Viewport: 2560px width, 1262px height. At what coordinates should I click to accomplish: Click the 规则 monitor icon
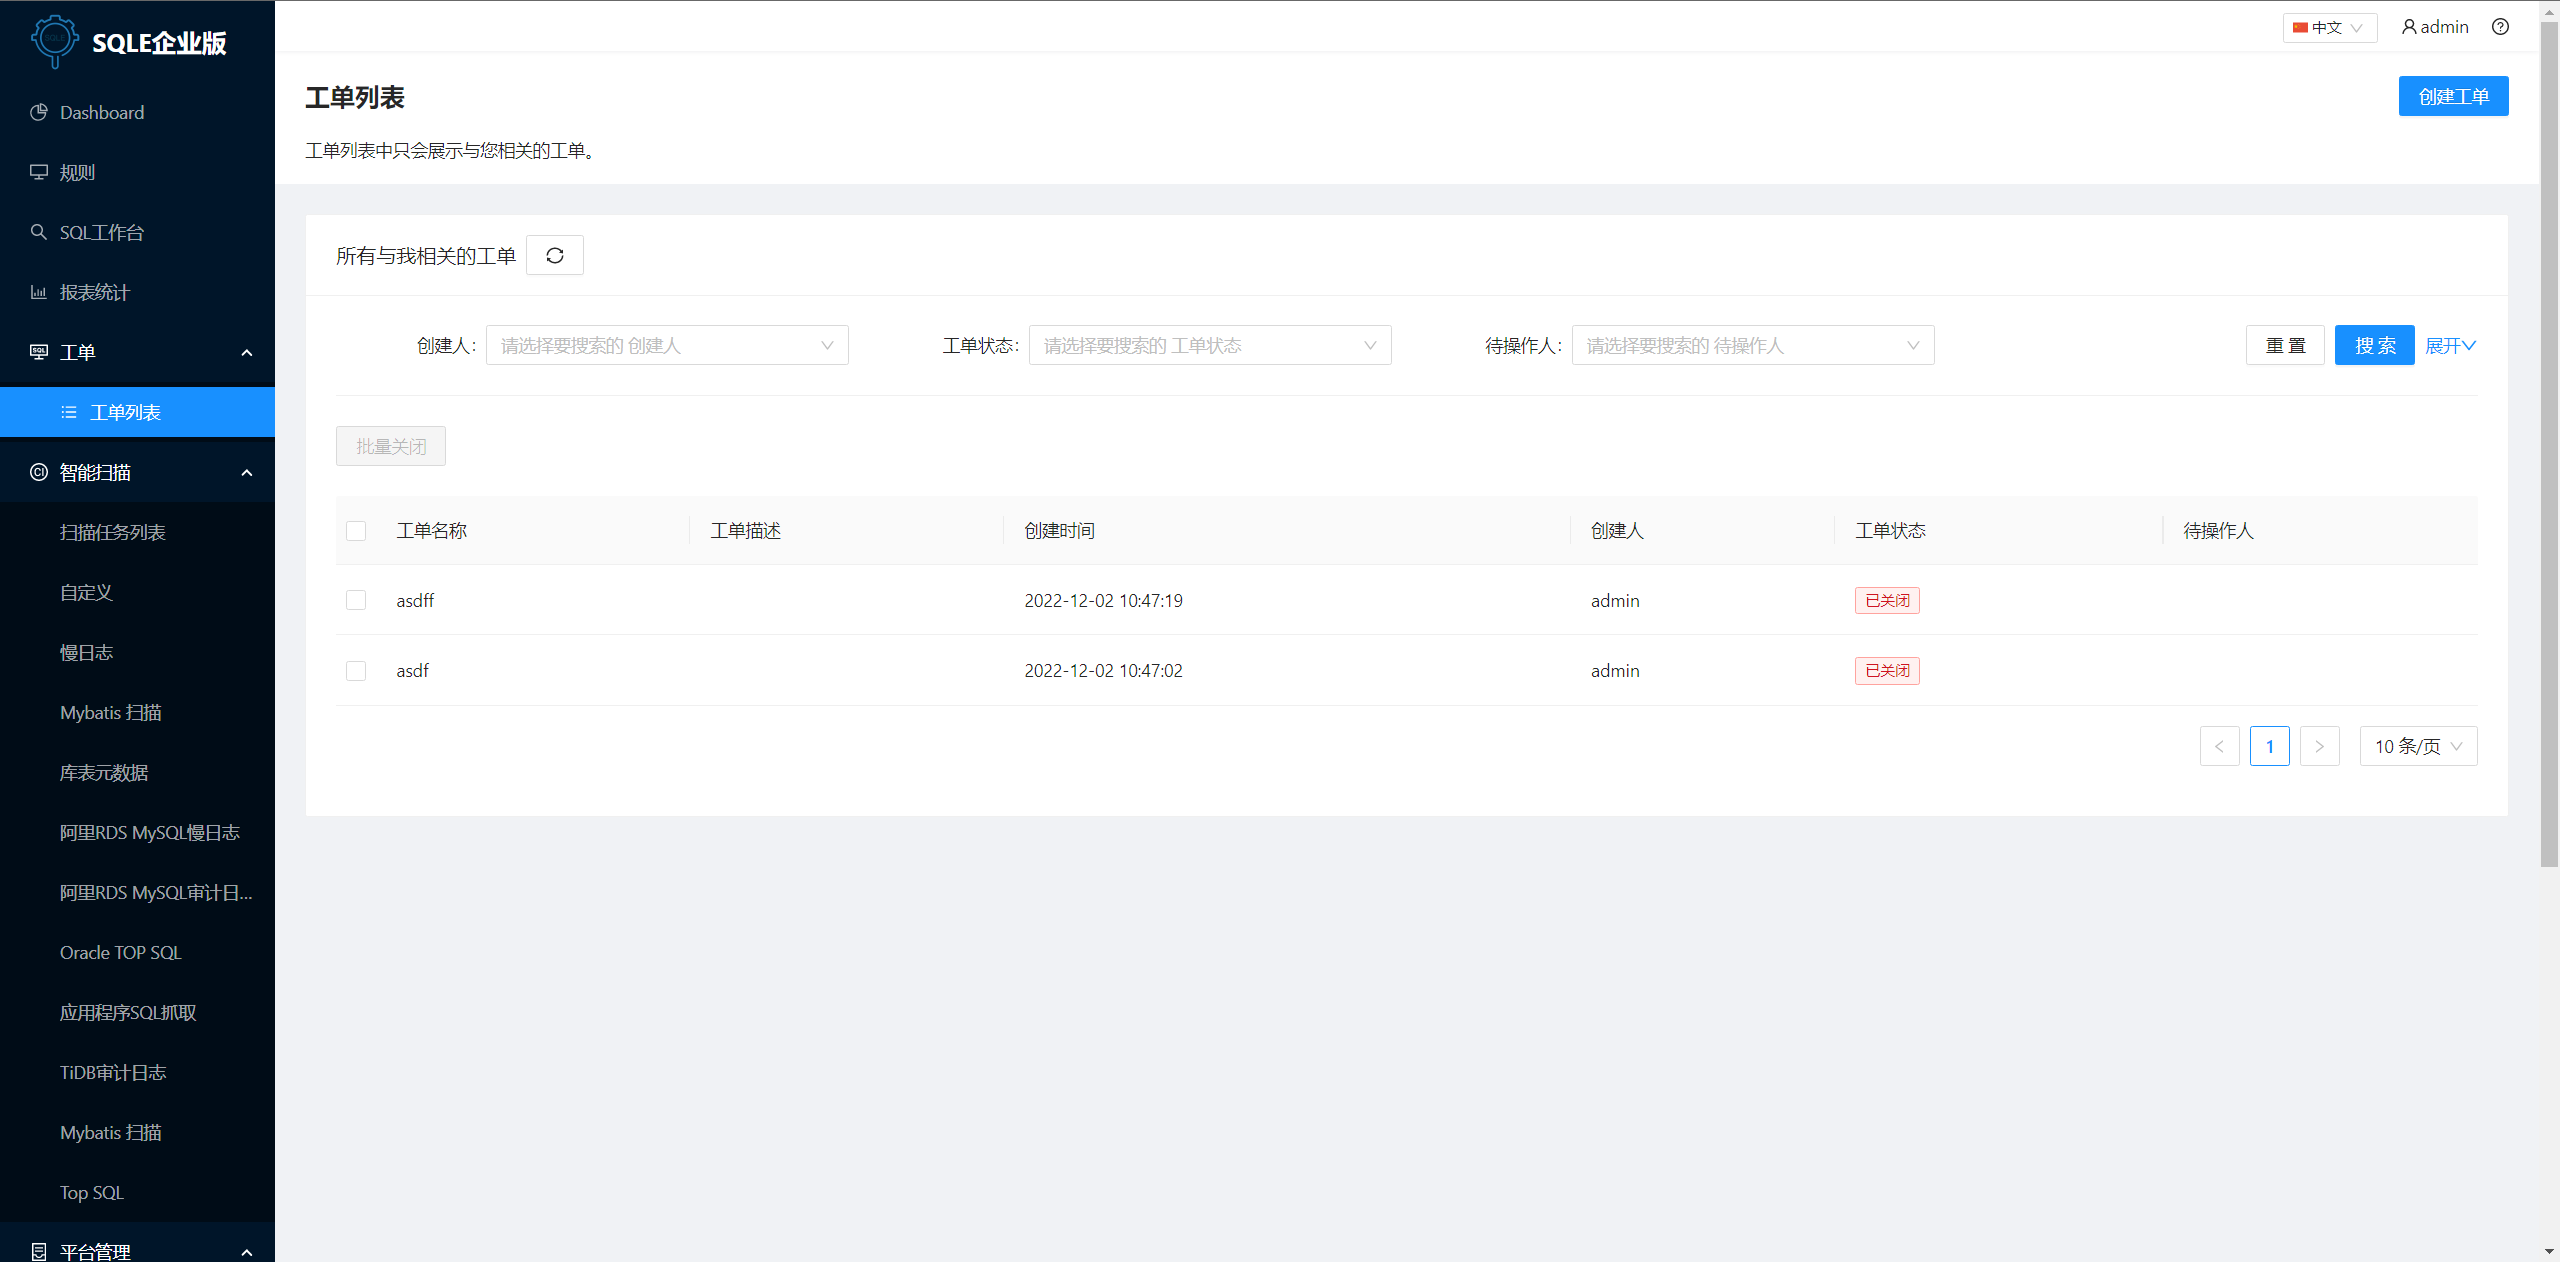(39, 172)
